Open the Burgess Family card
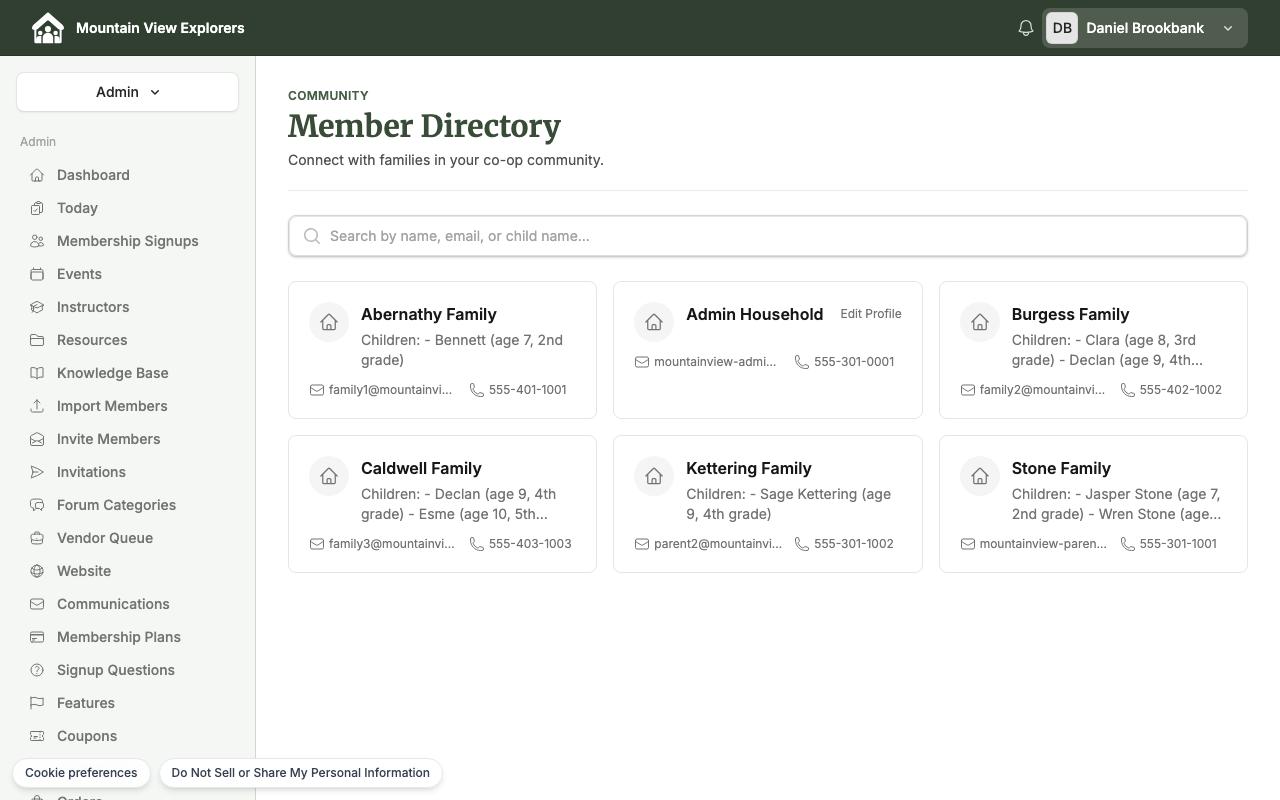The image size is (1280, 800). coord(1093,350)
